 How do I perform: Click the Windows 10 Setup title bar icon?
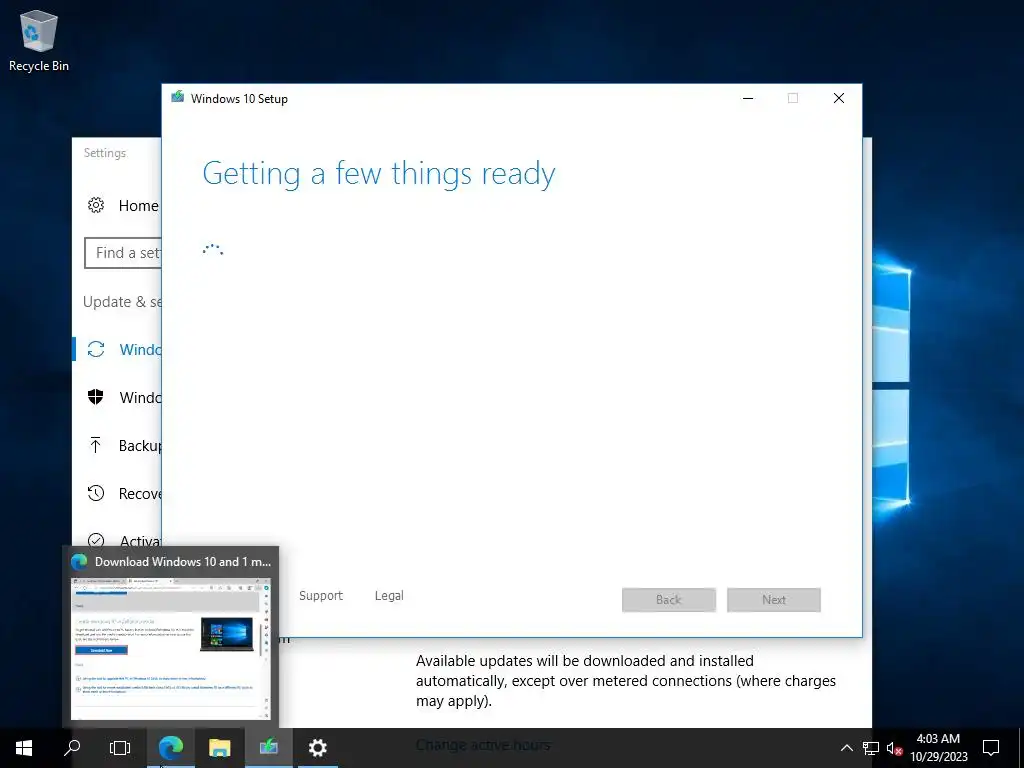[178, 97]
